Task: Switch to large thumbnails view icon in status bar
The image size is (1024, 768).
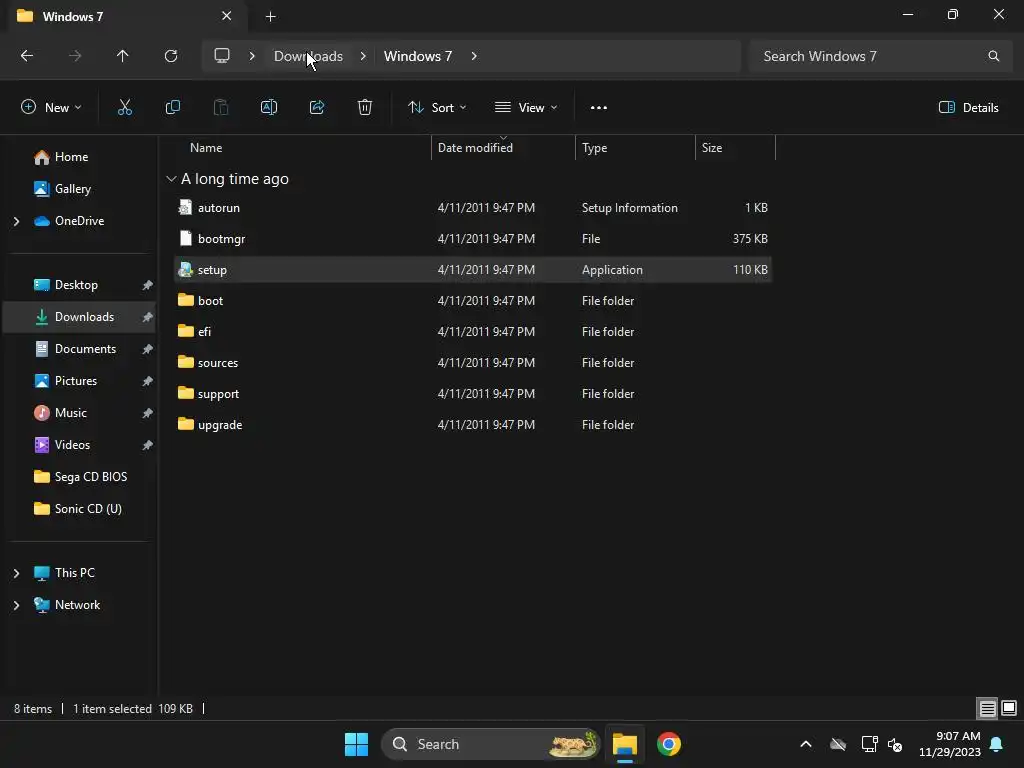Action: (1009, 709)
